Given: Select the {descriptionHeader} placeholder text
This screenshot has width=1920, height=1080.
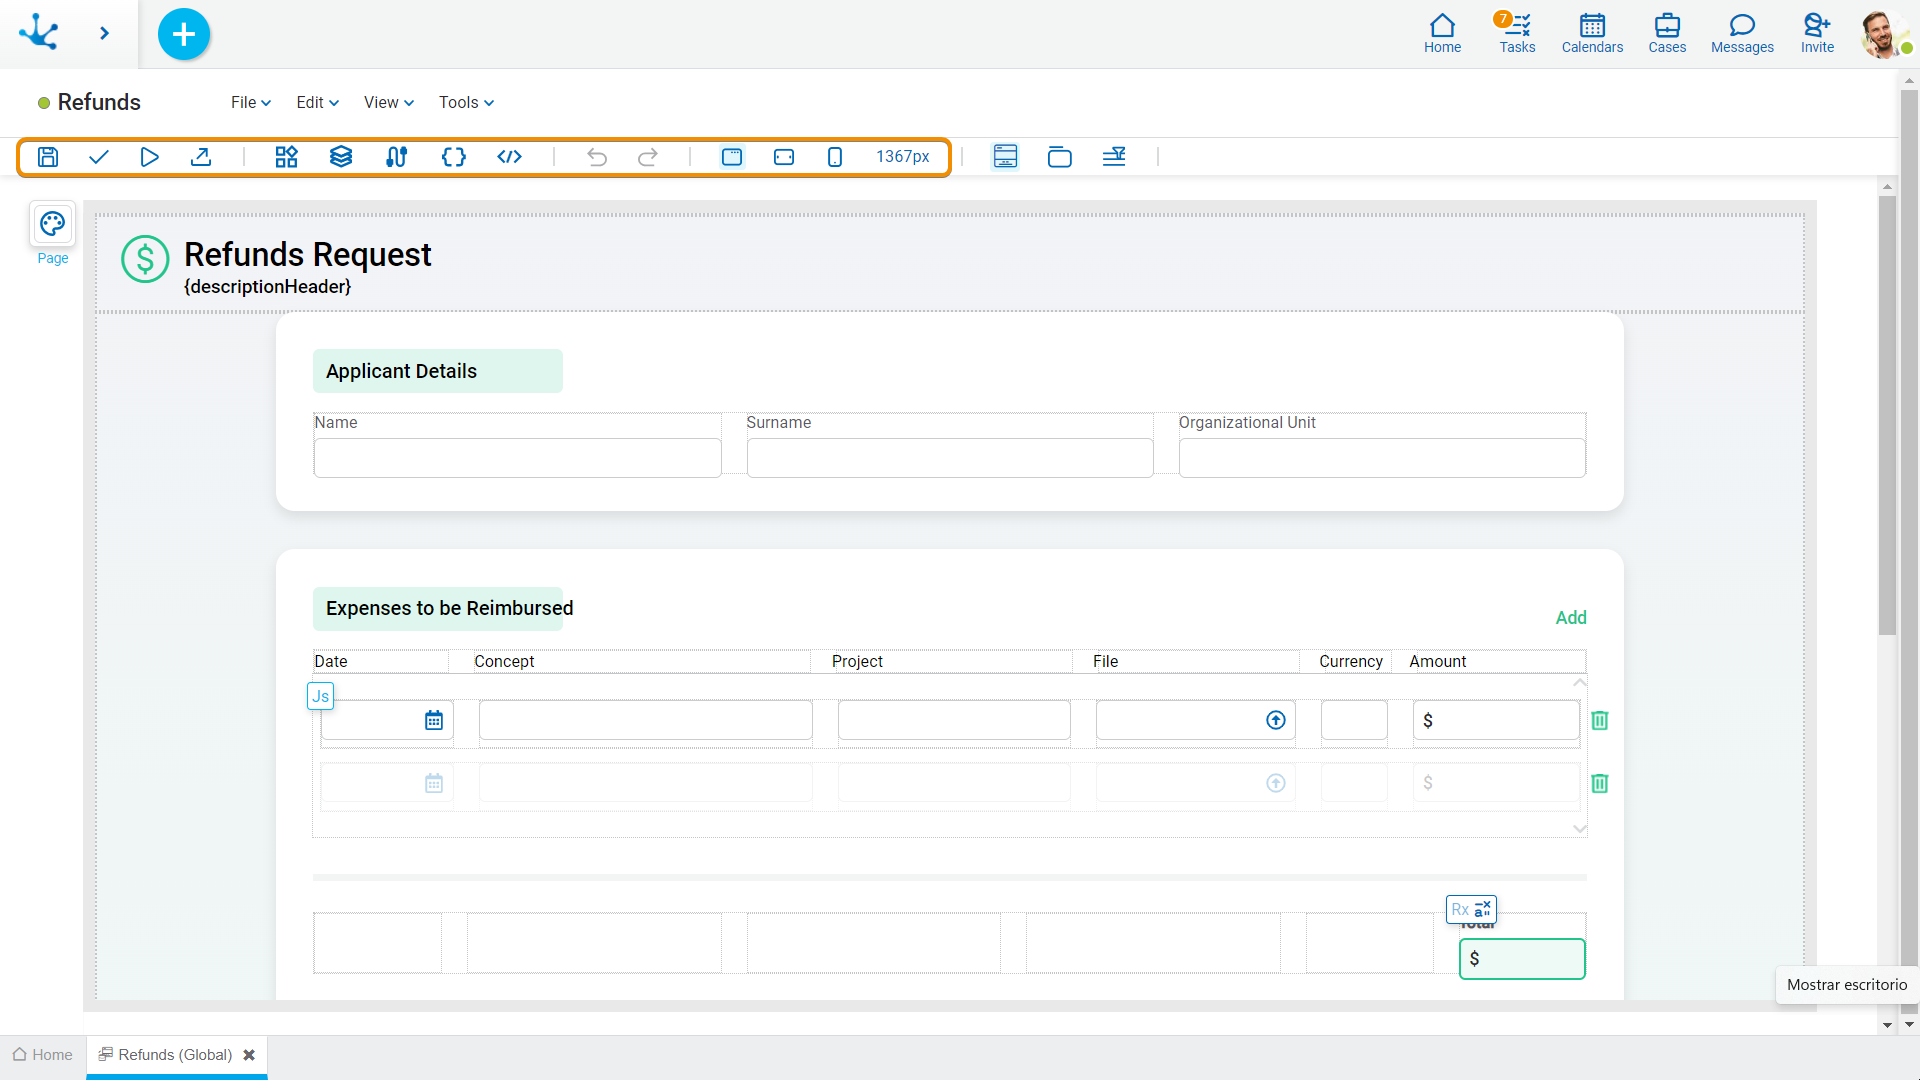Looking at the screenshot, I should [268, 287].
